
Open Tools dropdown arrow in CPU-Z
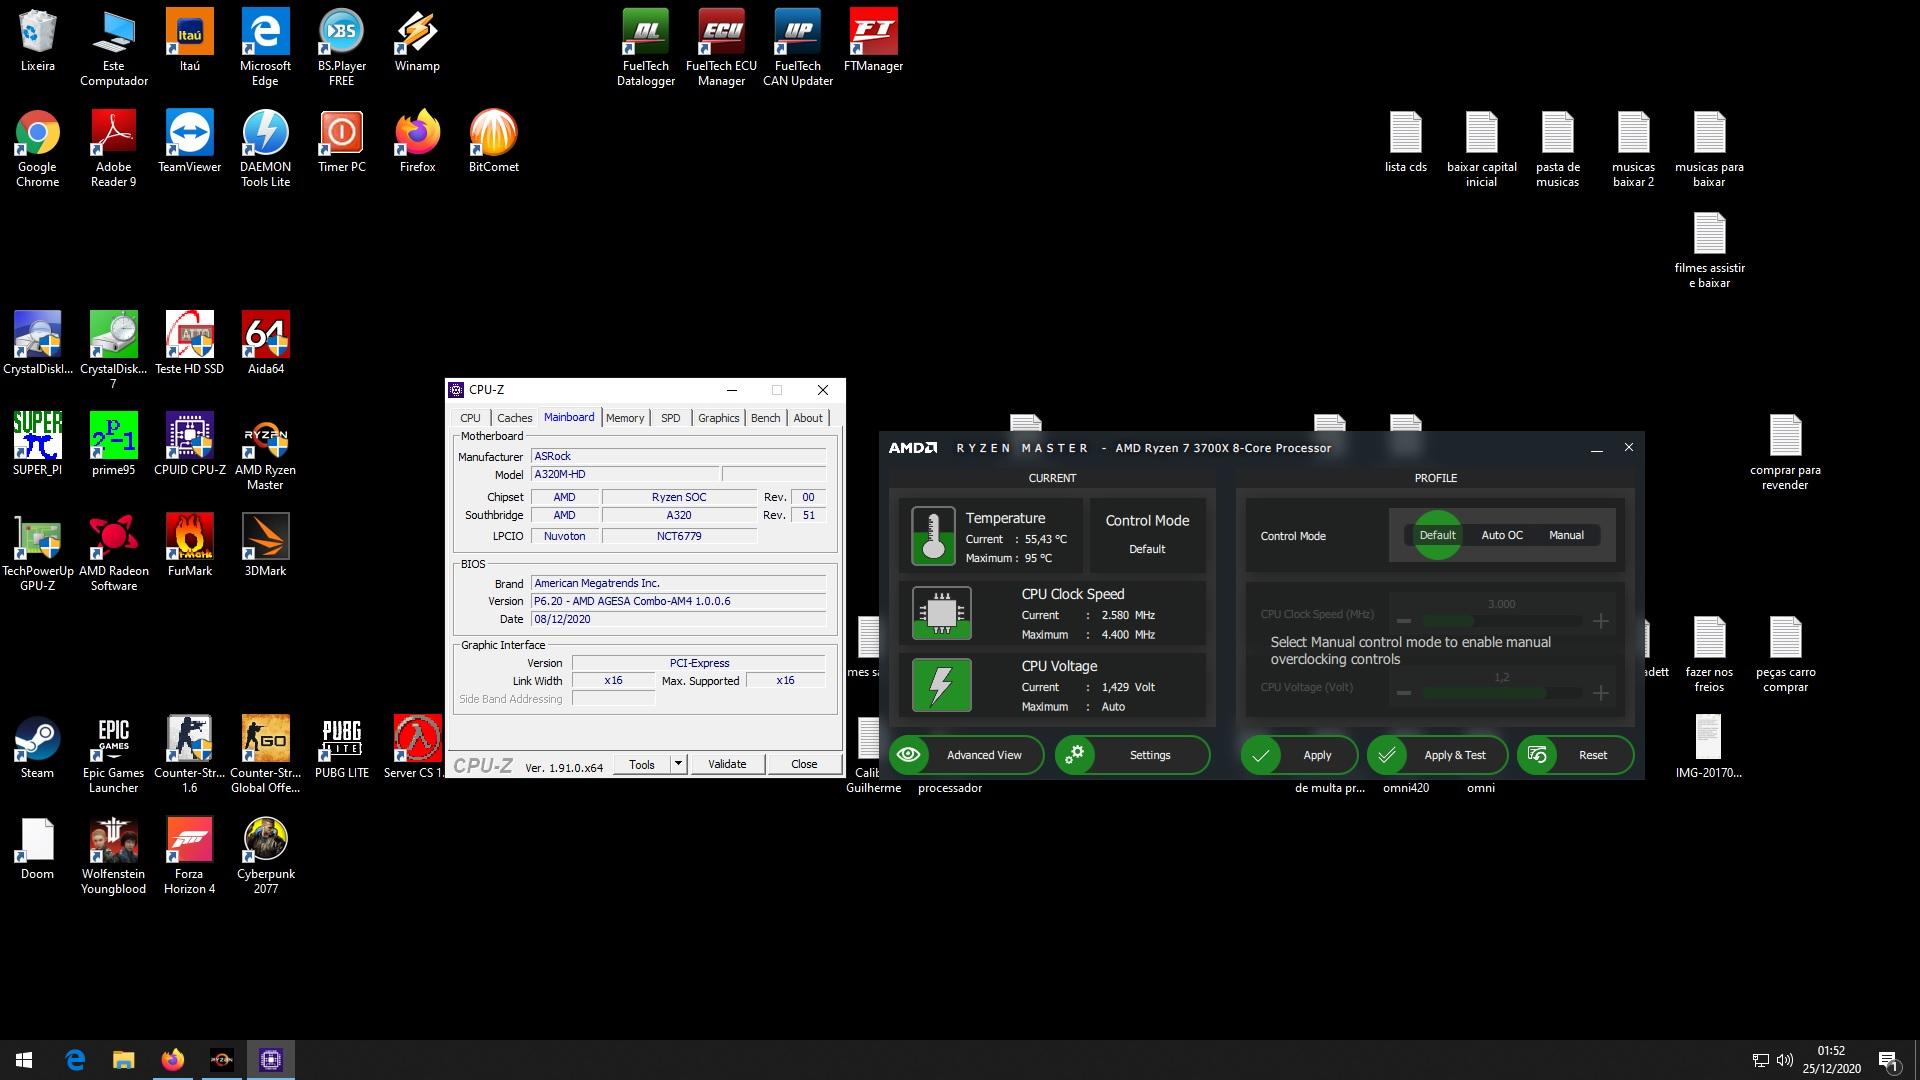click(x=678, y=764)
